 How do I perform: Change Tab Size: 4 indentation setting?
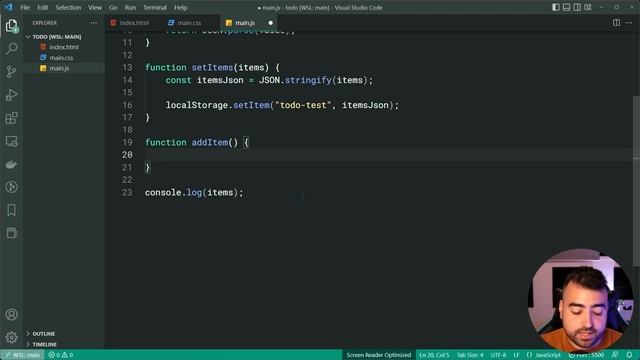pyautogui.click(x=470, y=355)
